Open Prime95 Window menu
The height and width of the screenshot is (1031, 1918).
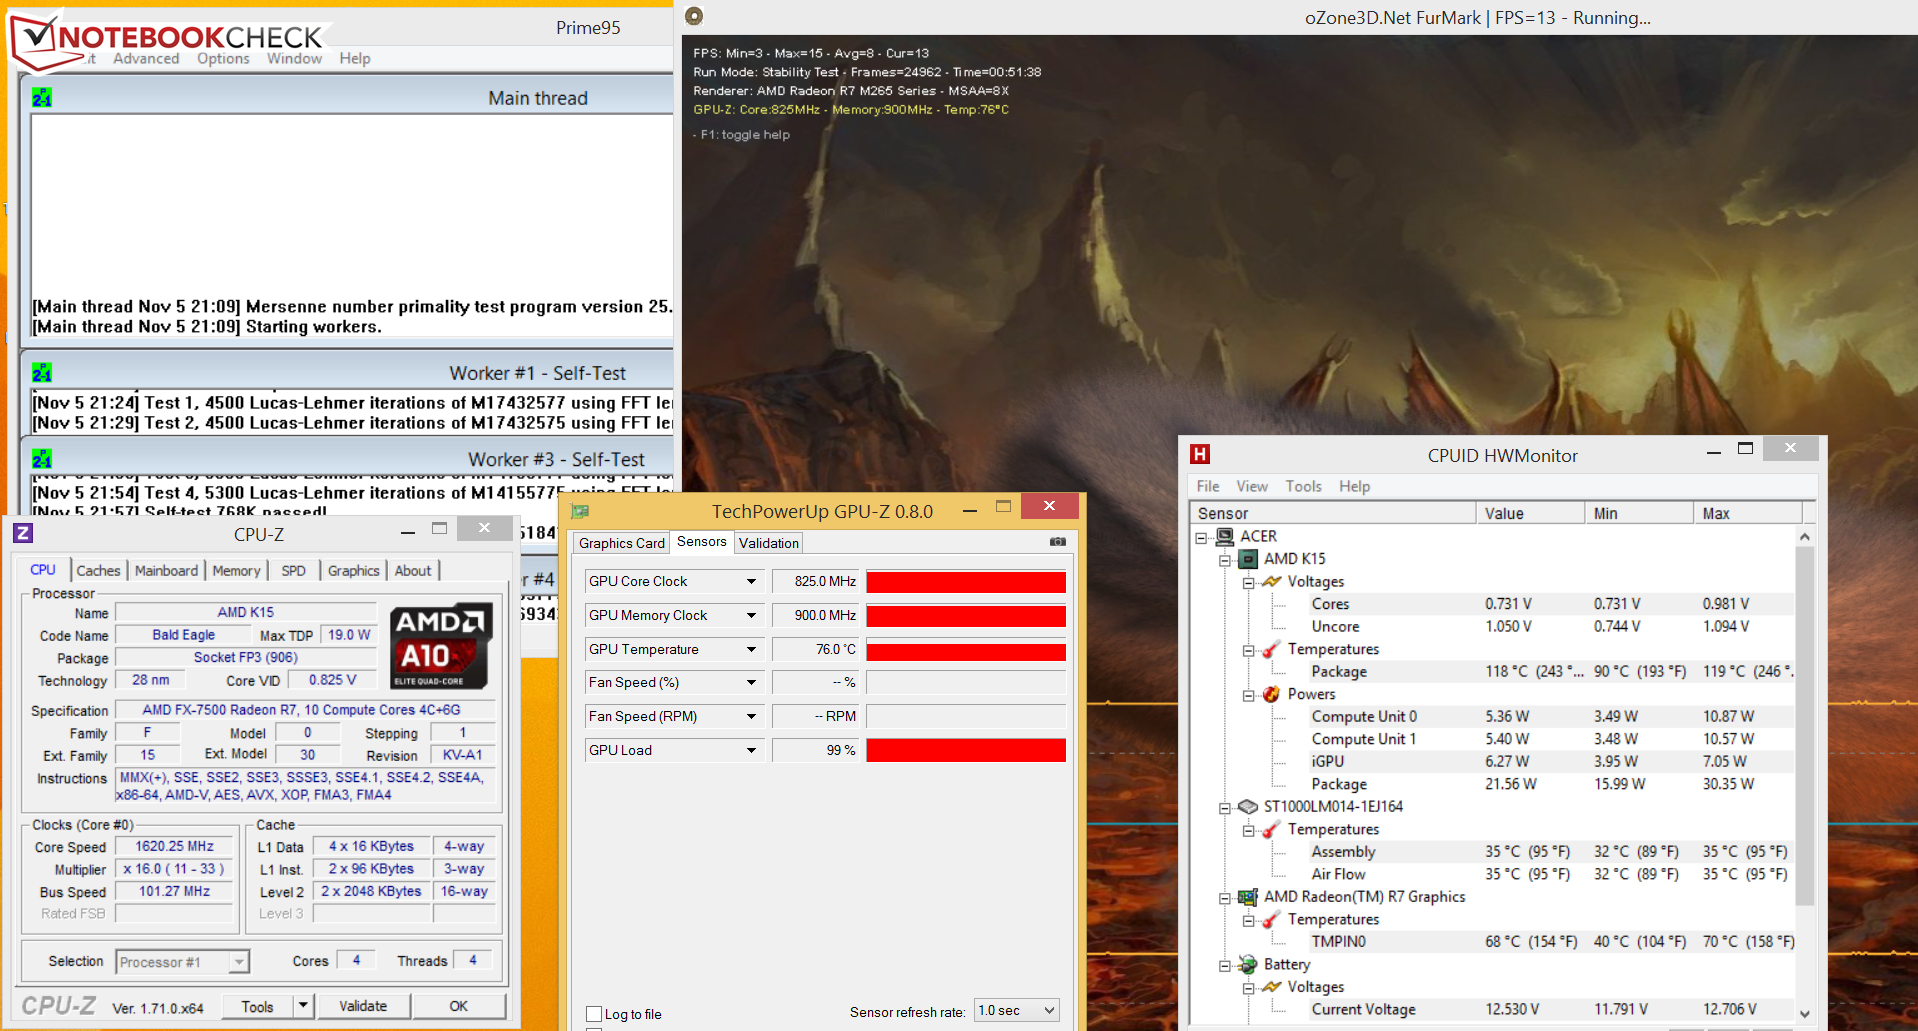[x=294, y=58]
